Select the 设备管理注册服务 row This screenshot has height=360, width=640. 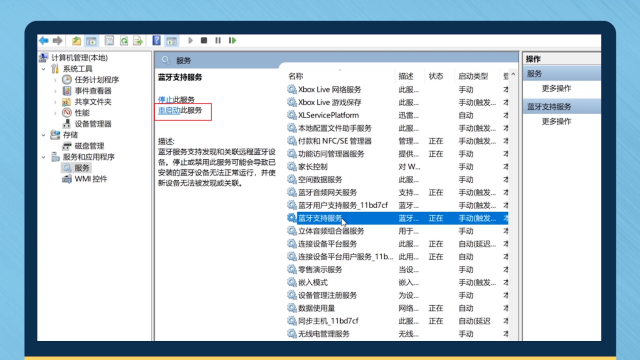397,295
